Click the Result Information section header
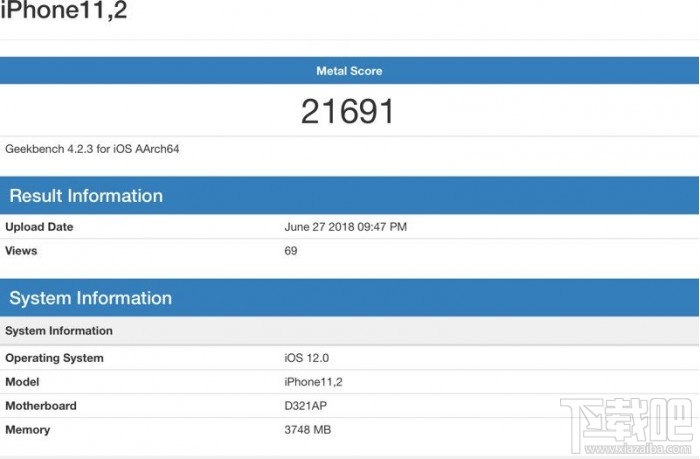The height and width of the screenshot is (459, 700). [349, 196]
